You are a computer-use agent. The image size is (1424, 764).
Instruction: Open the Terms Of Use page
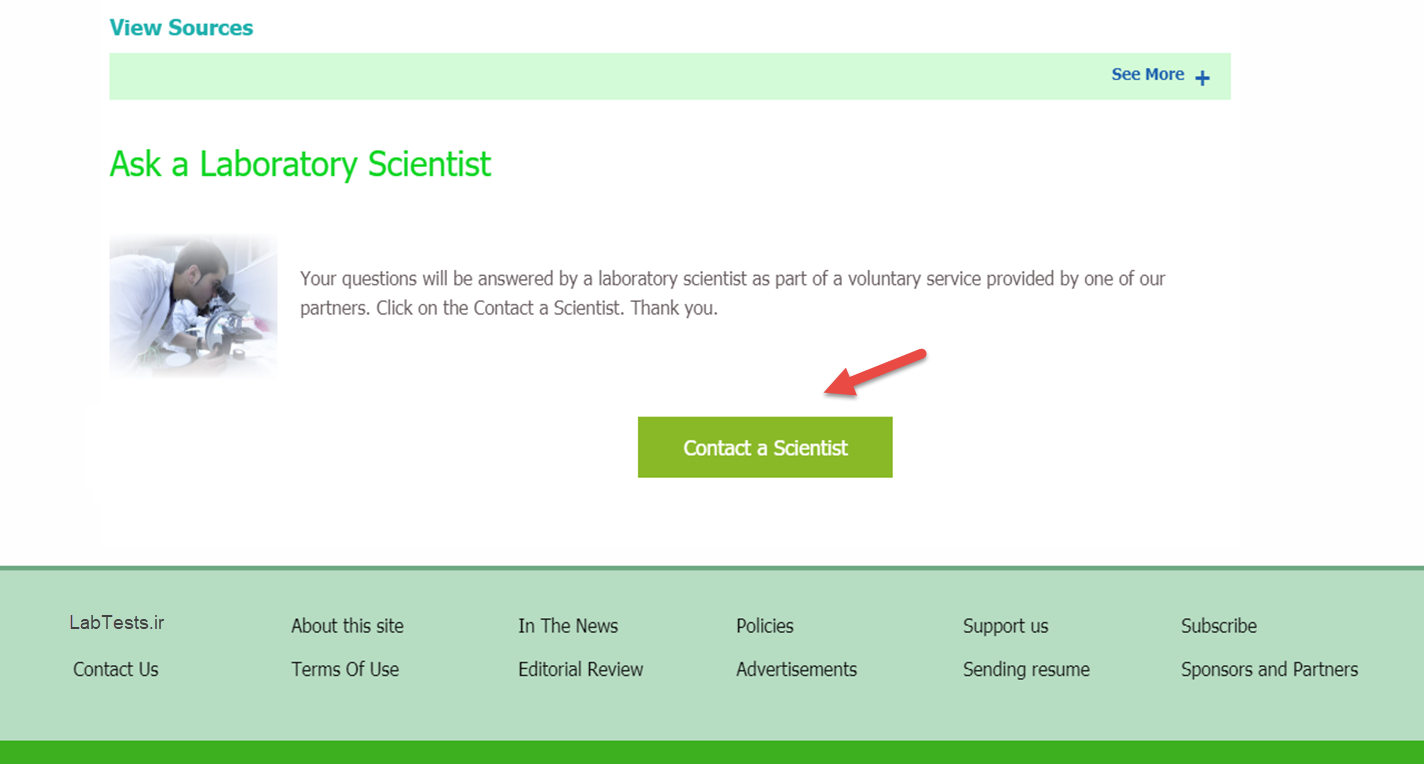coord(345,669)
